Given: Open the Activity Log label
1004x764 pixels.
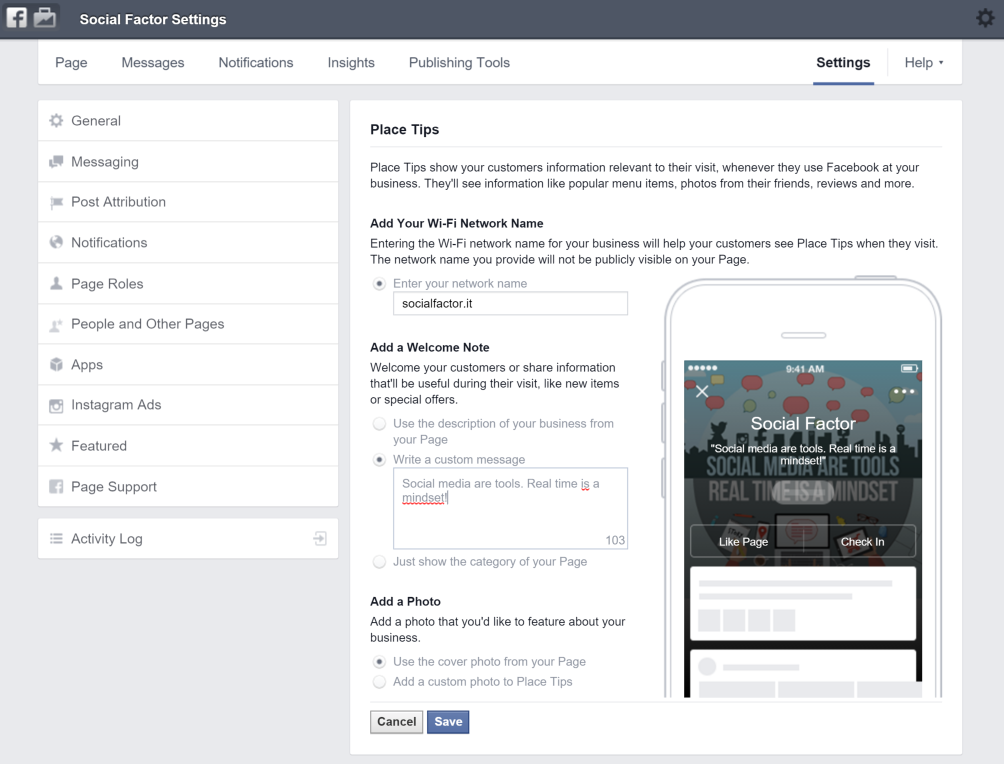Looking at the screenshot, I should 107,539.
